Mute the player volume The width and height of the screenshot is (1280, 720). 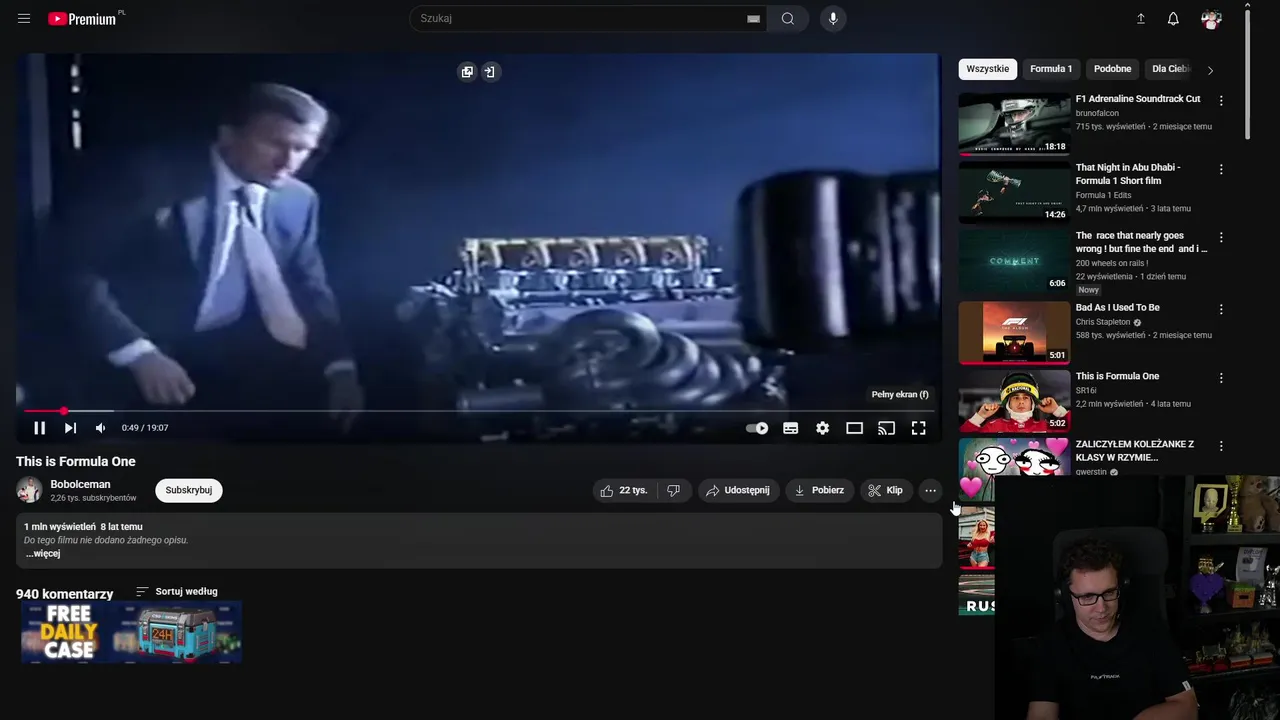click(100, 428)
